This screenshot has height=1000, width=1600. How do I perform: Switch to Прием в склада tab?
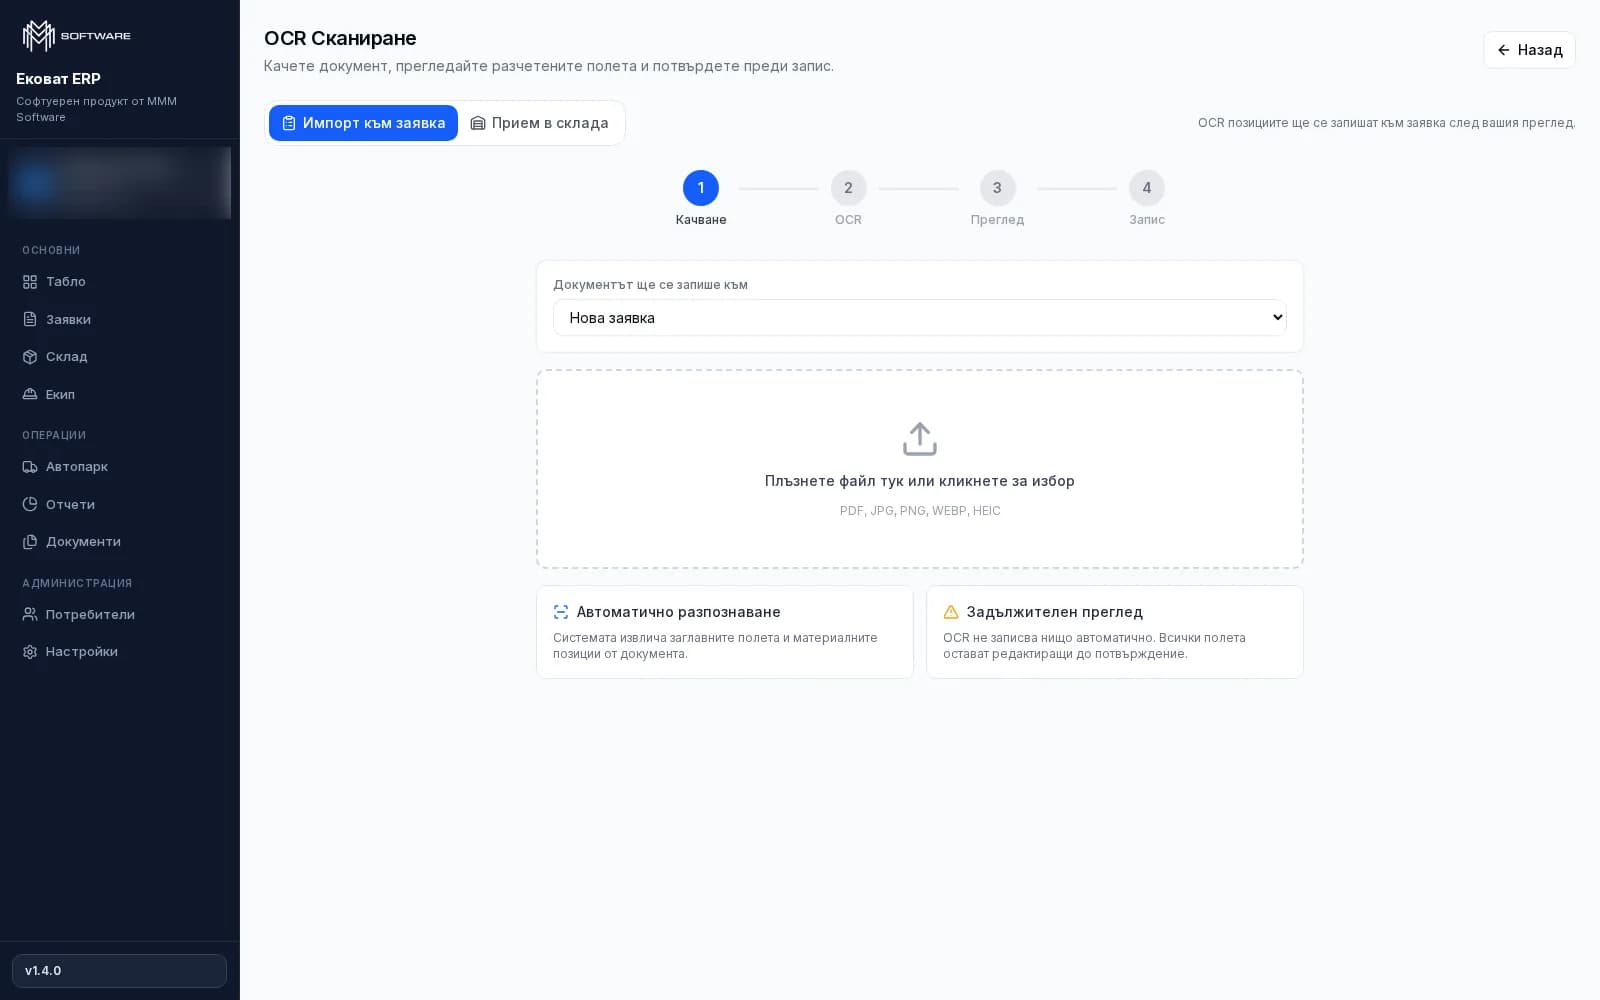click(540, 123)
